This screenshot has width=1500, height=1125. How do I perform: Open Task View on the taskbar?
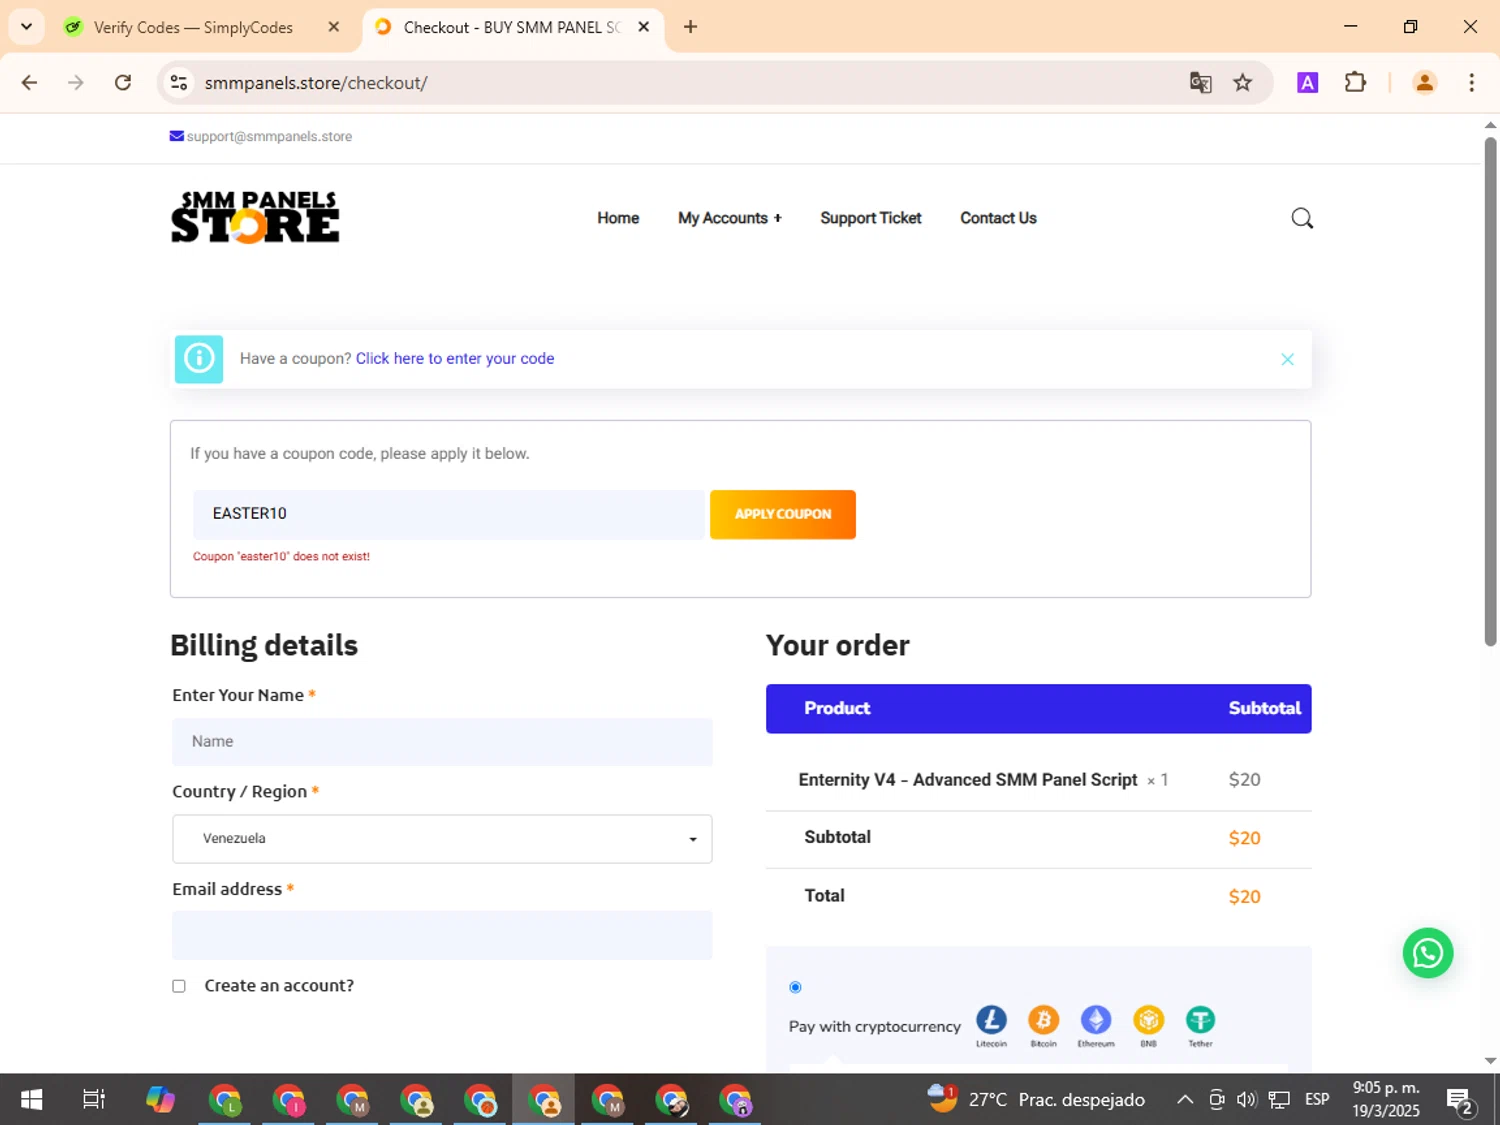(x=93, y=1100)
